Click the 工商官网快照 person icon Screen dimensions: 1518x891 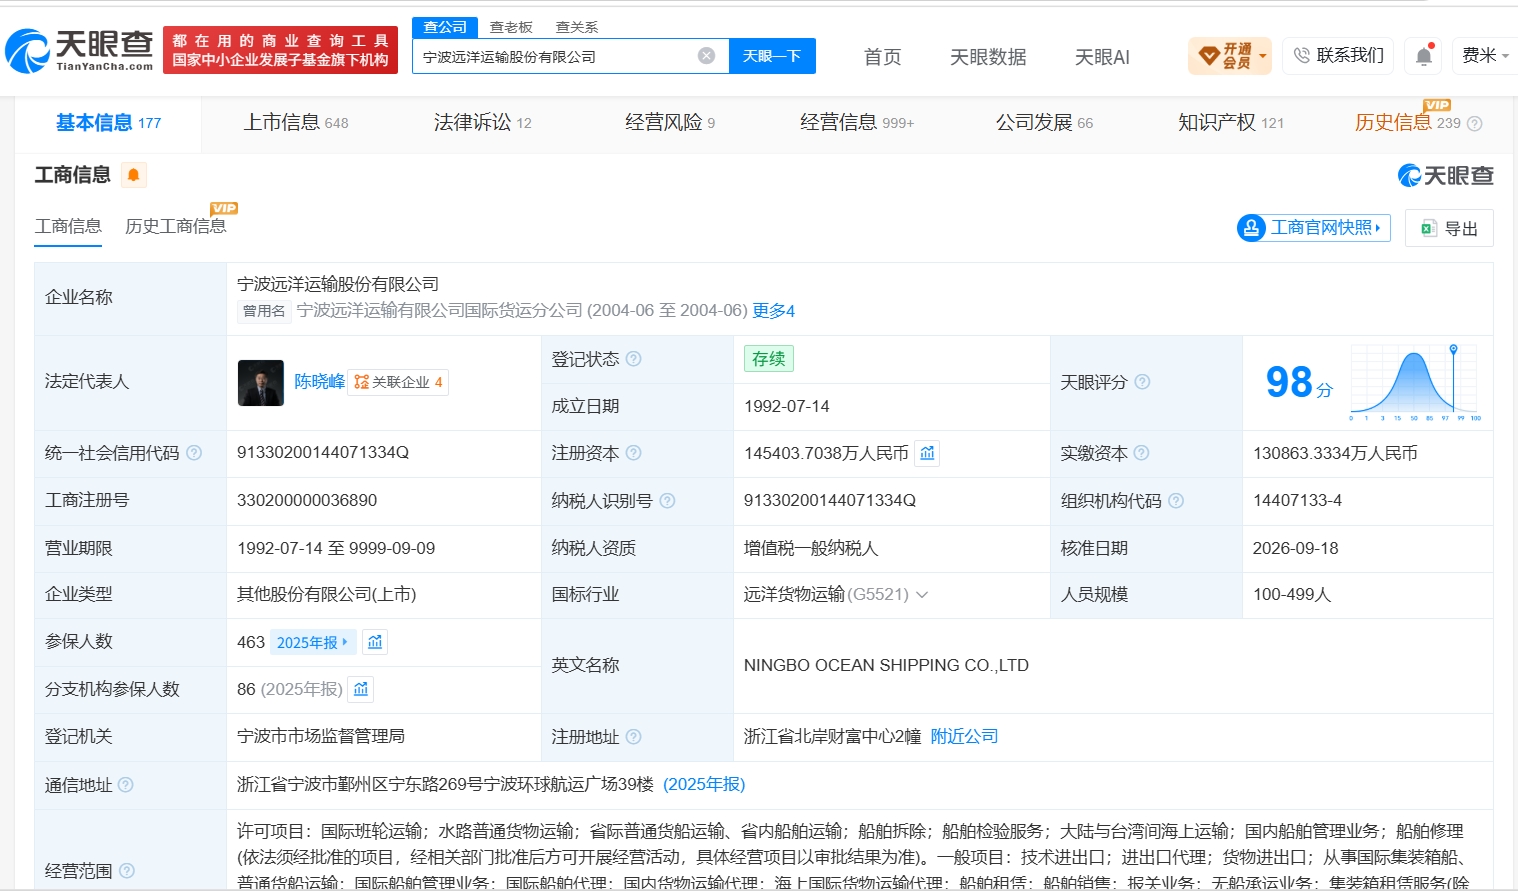coord(1251,228)
